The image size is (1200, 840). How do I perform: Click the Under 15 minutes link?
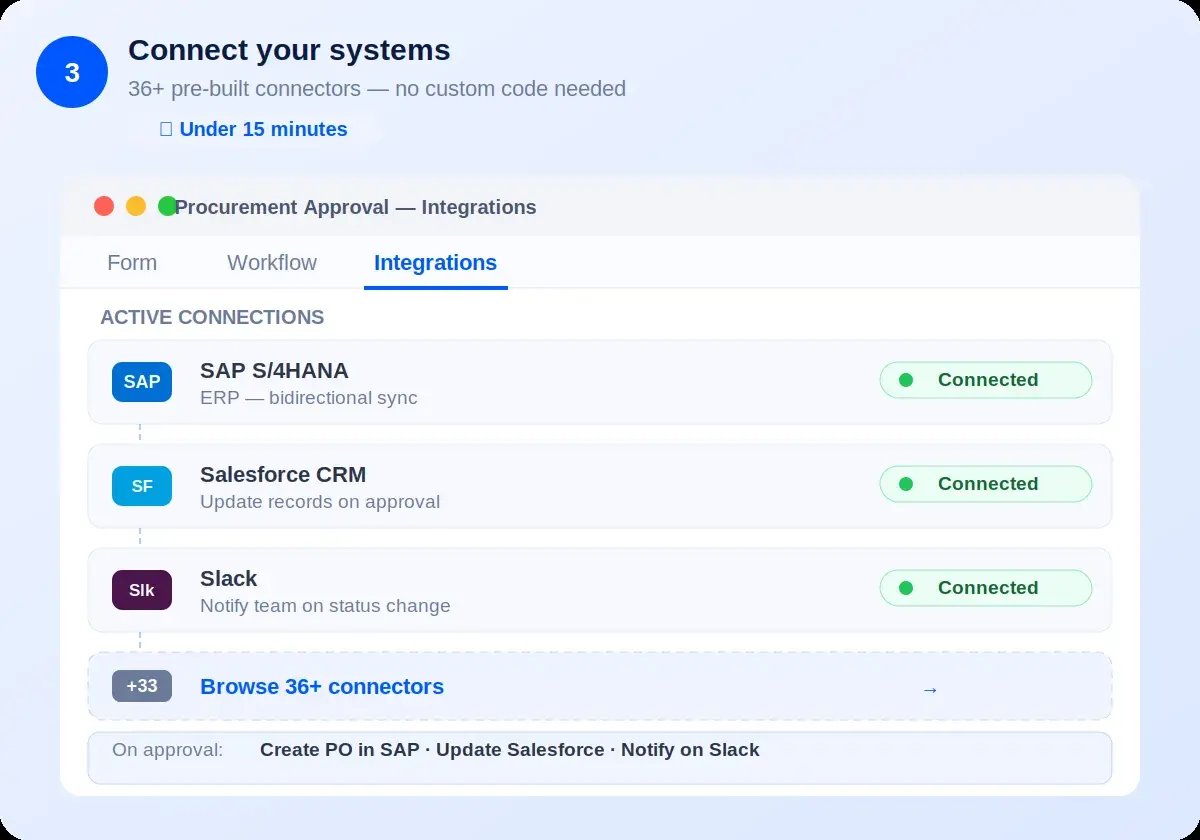click(263, 129)
